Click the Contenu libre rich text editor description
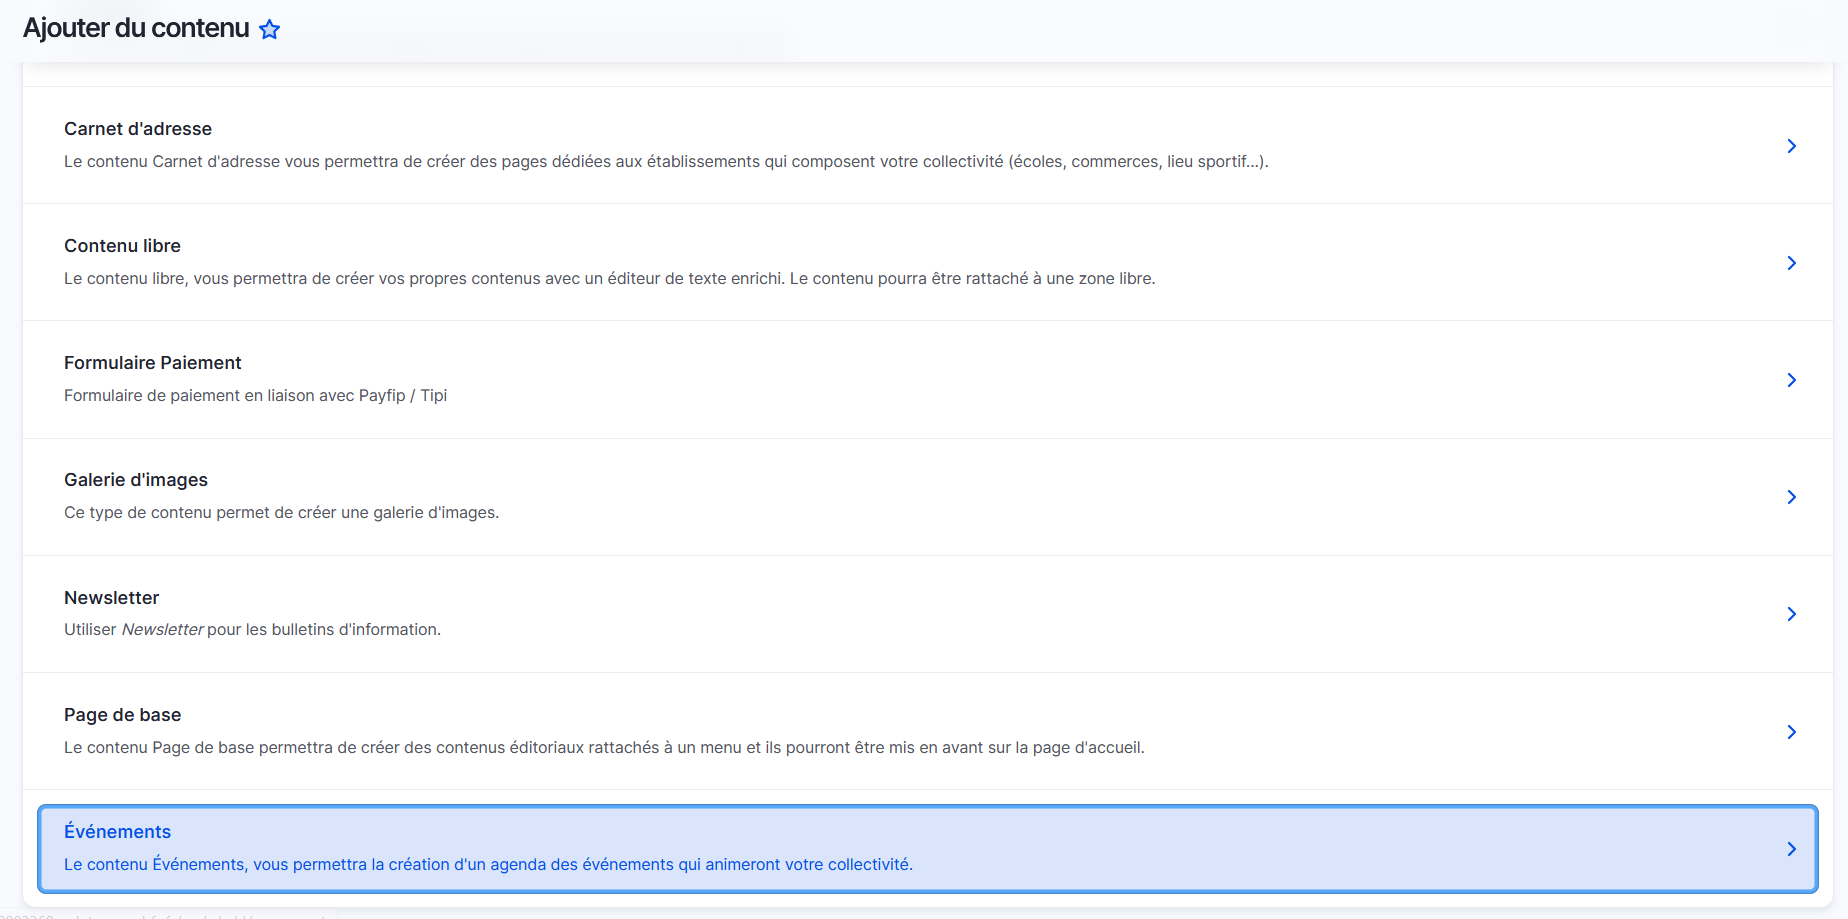 [609, 279]
